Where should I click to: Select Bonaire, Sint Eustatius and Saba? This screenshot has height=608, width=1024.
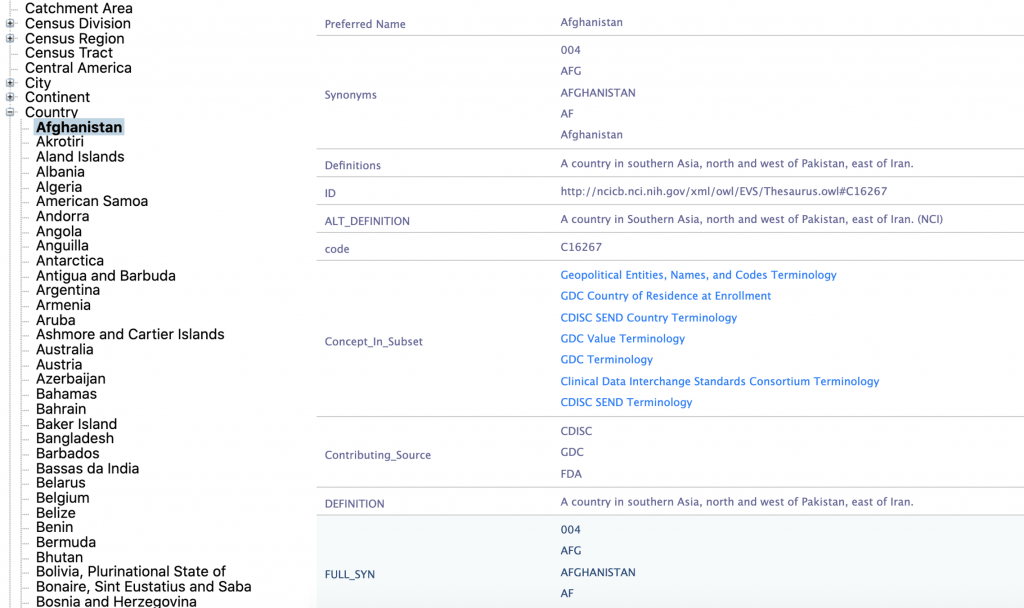click(x=144, y=586)
